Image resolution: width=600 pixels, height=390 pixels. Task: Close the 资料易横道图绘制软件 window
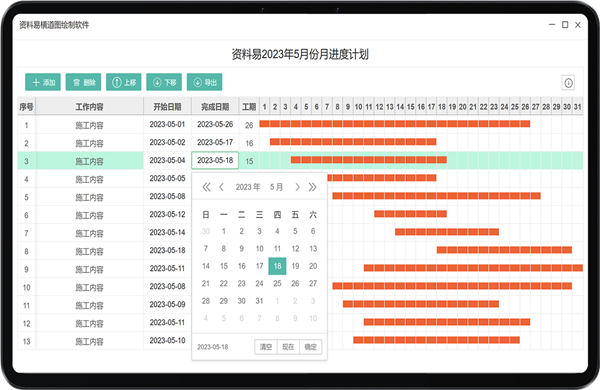(x=578, y=25)
